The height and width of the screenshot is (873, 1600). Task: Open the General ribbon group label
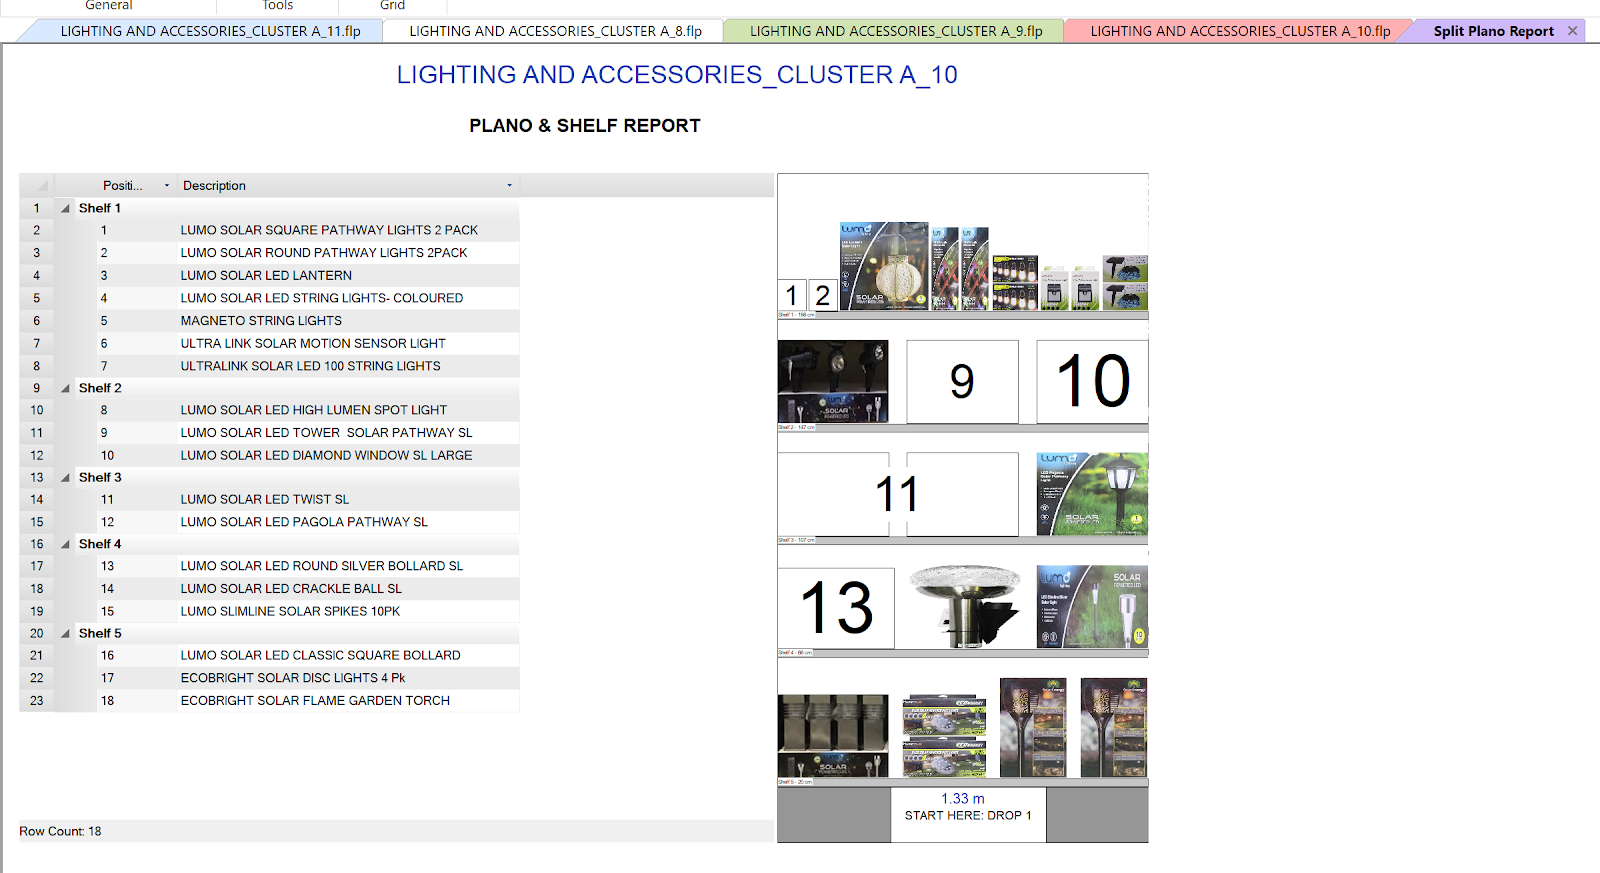coord(109,6)
